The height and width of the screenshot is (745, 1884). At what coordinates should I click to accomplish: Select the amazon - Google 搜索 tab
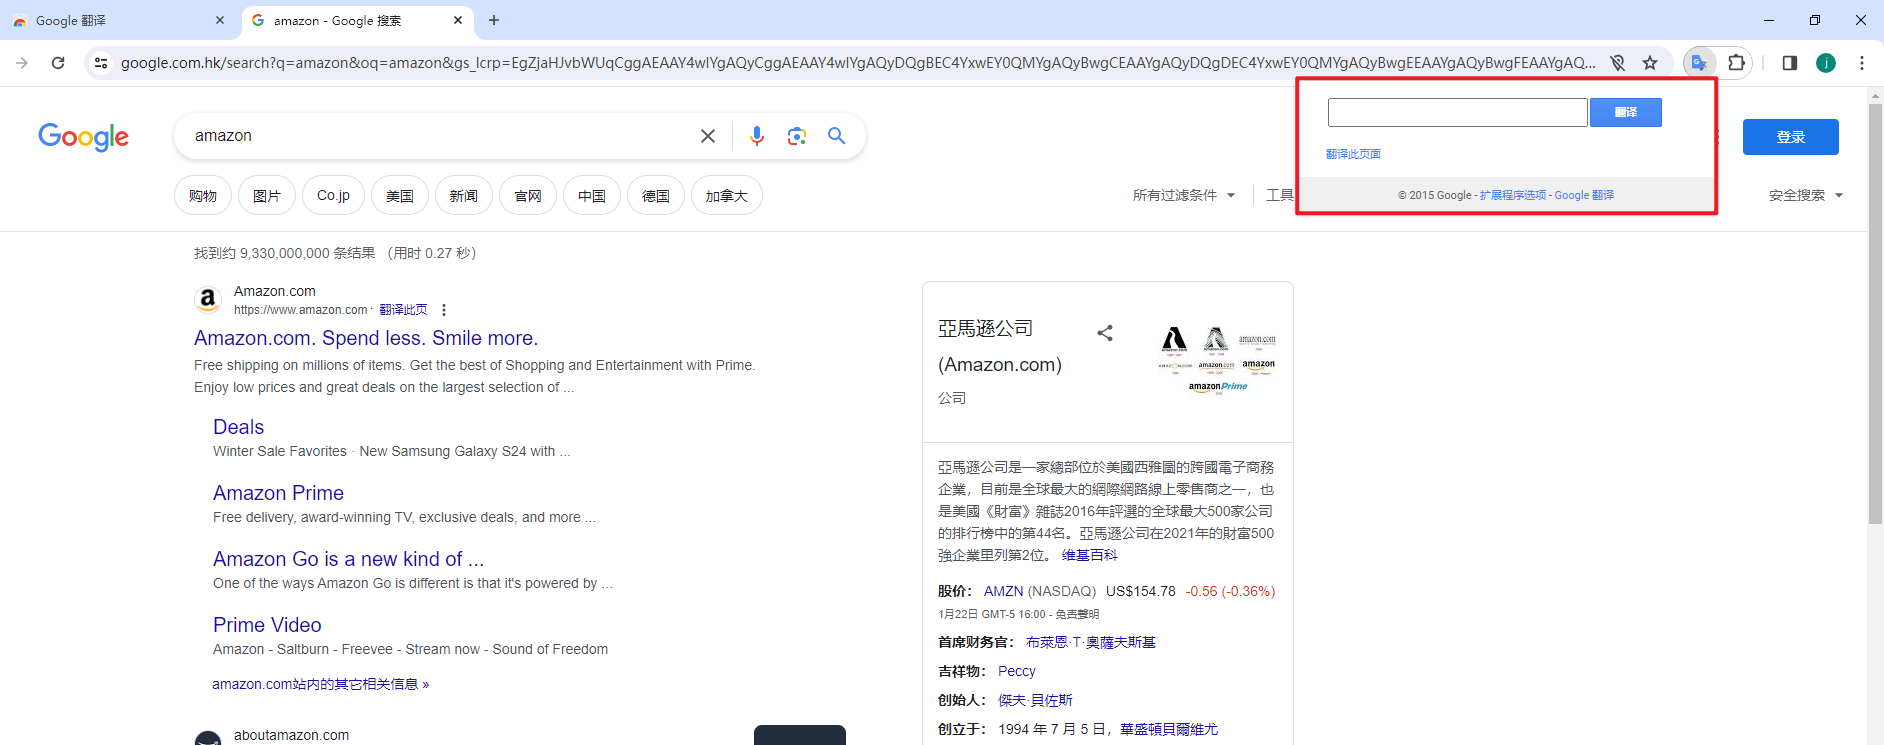pyautogui.click(x=358, y=20)
